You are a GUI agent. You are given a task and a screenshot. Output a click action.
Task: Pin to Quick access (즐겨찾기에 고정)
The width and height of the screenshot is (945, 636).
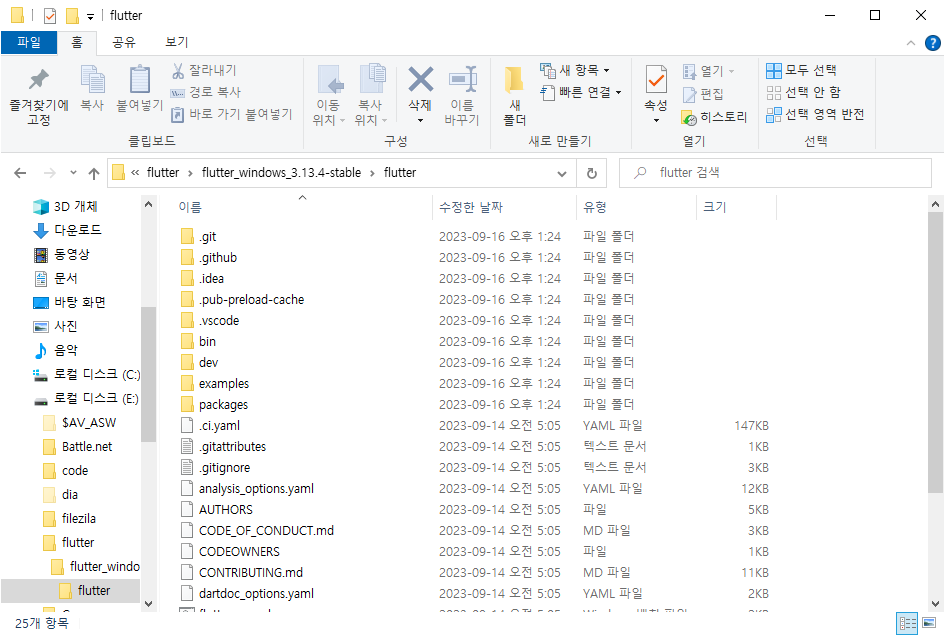point(39,95)
